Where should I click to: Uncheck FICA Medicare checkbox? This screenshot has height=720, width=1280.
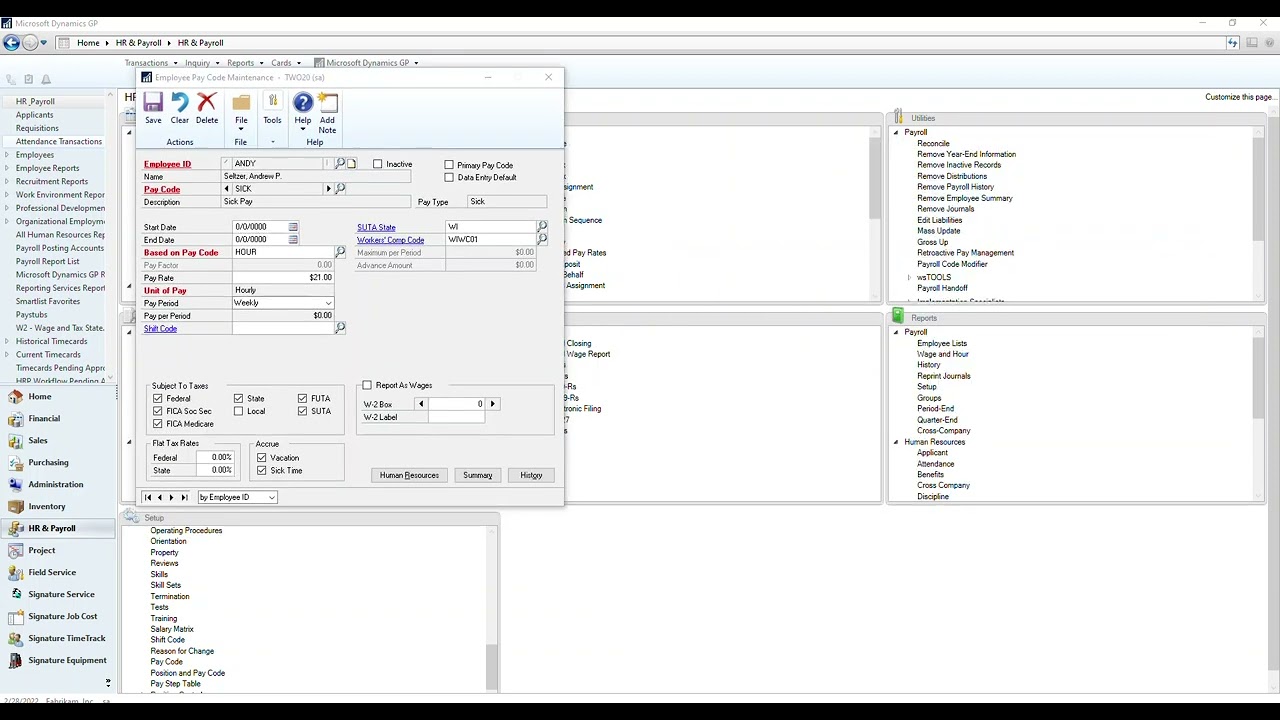point(158,424)
